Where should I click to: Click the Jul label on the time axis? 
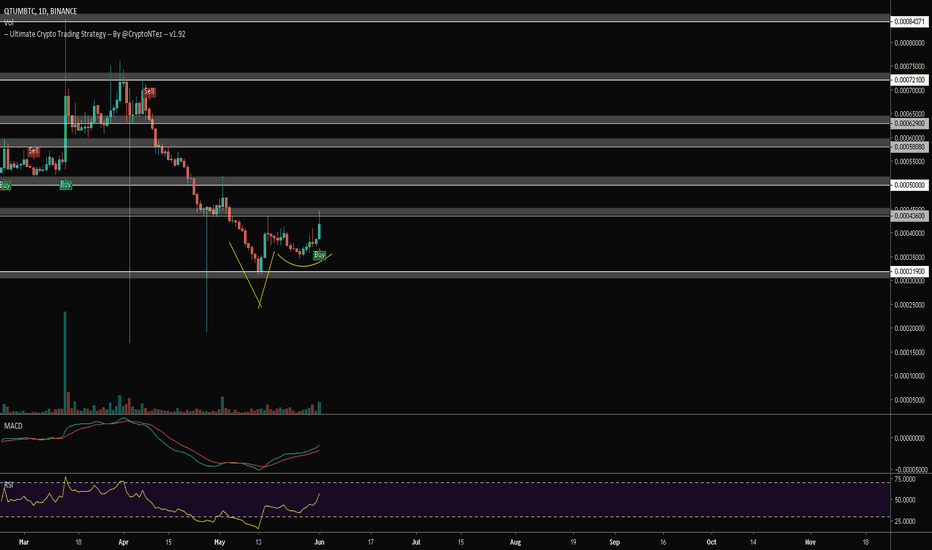(x=416, y=542)
